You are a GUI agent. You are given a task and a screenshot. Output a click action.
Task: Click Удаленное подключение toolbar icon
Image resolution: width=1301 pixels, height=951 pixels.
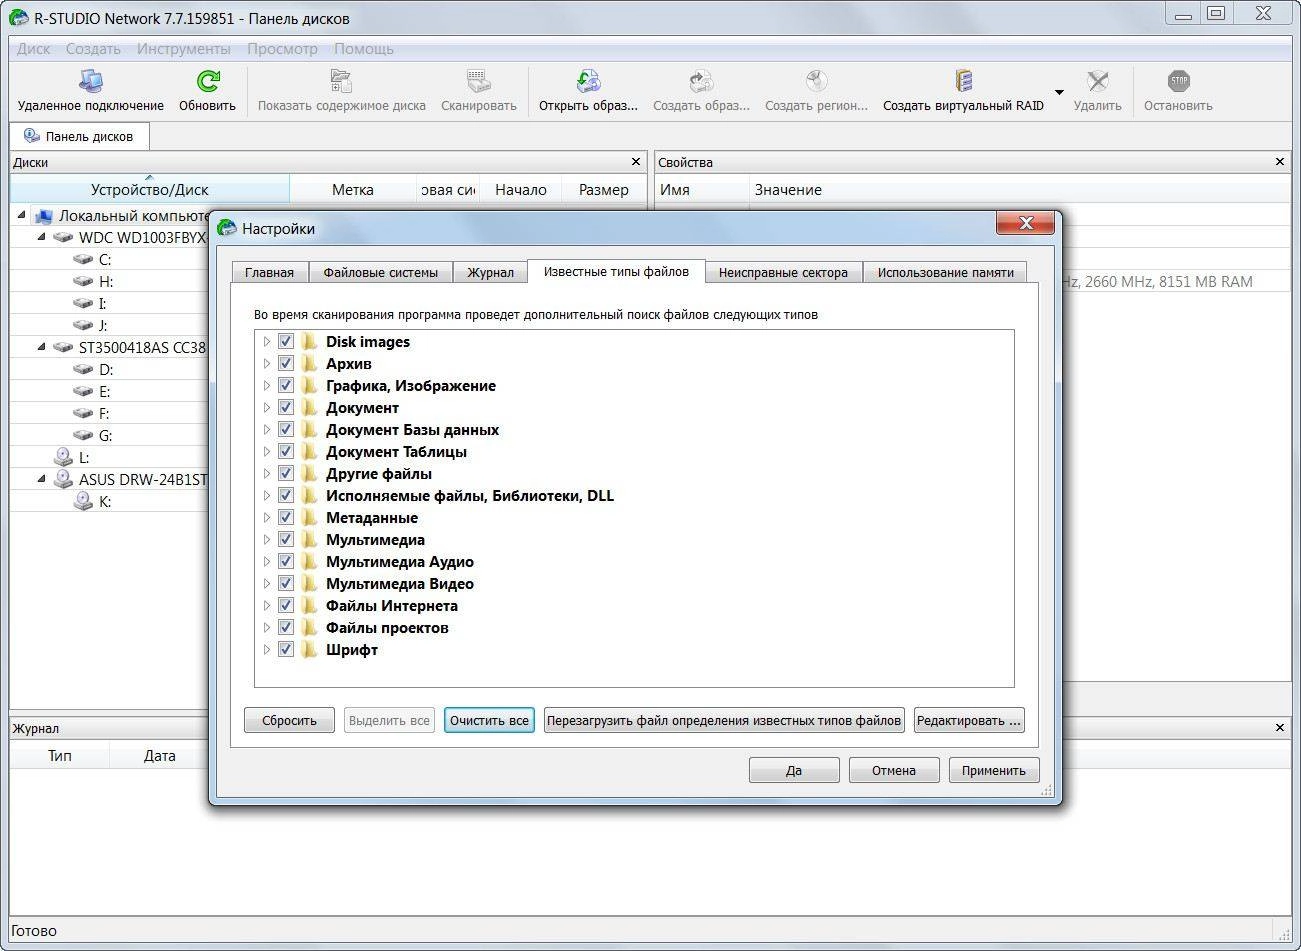pos(90,81)
